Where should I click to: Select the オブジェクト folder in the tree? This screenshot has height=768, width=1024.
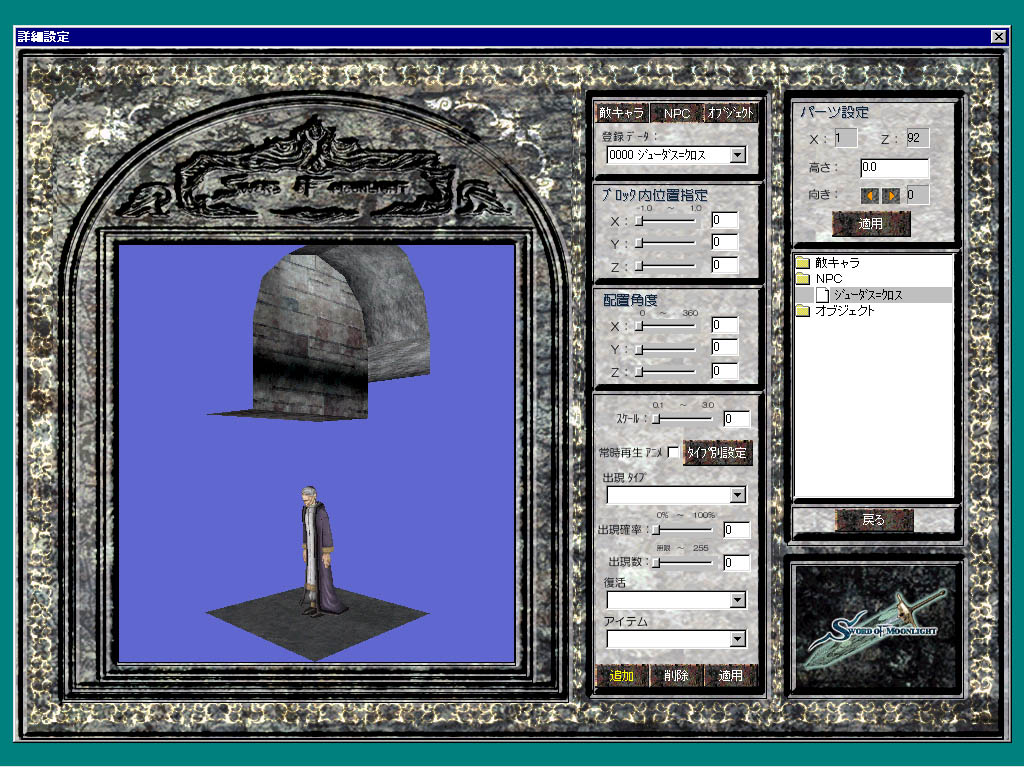point(844,311)
